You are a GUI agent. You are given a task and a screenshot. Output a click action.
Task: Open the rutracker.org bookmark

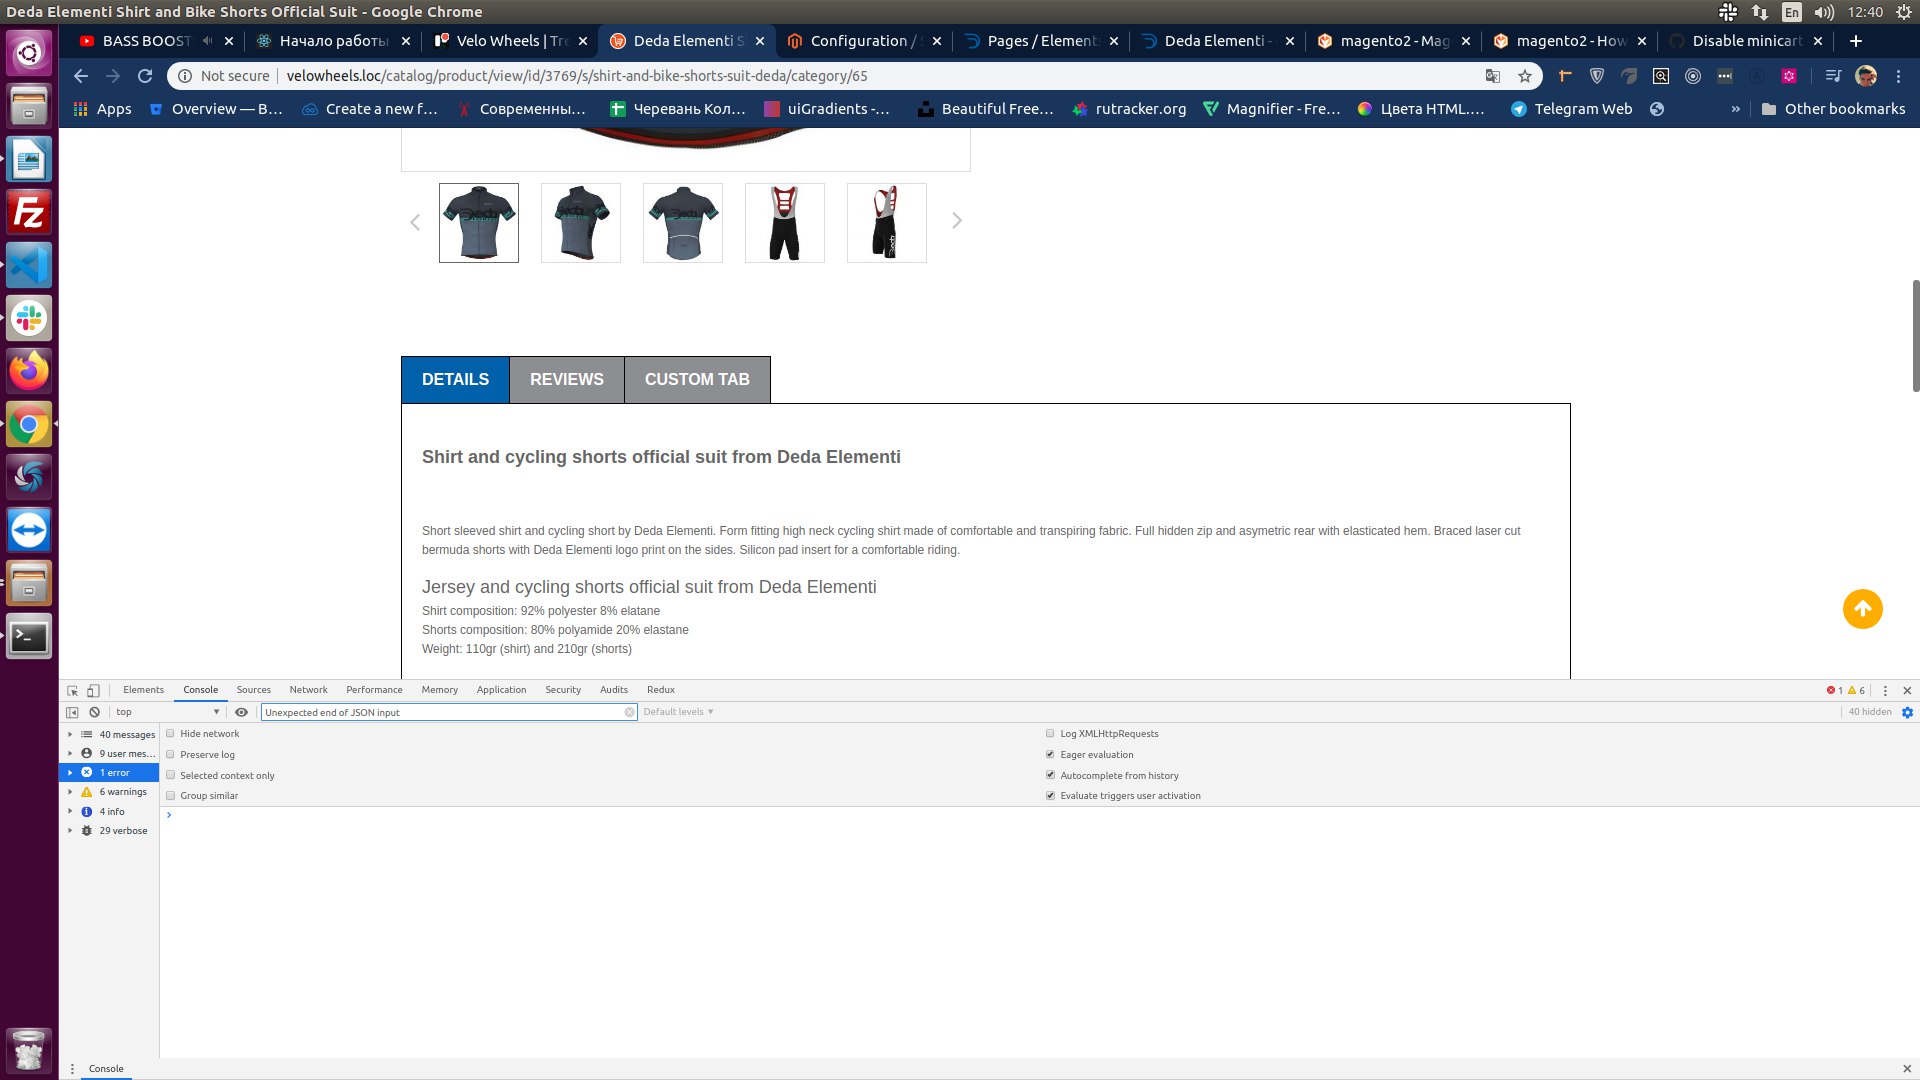coord(1129,109)
